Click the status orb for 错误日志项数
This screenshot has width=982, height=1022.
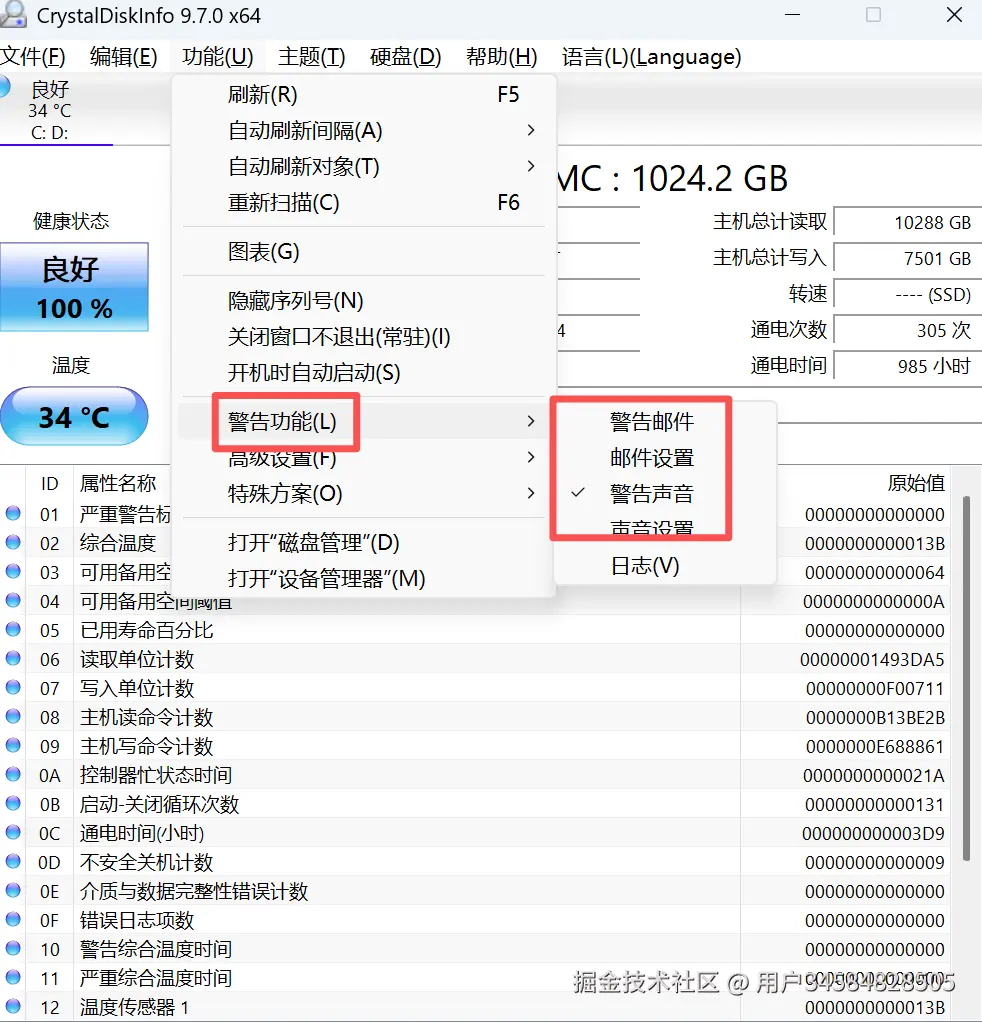pos(13,920)
